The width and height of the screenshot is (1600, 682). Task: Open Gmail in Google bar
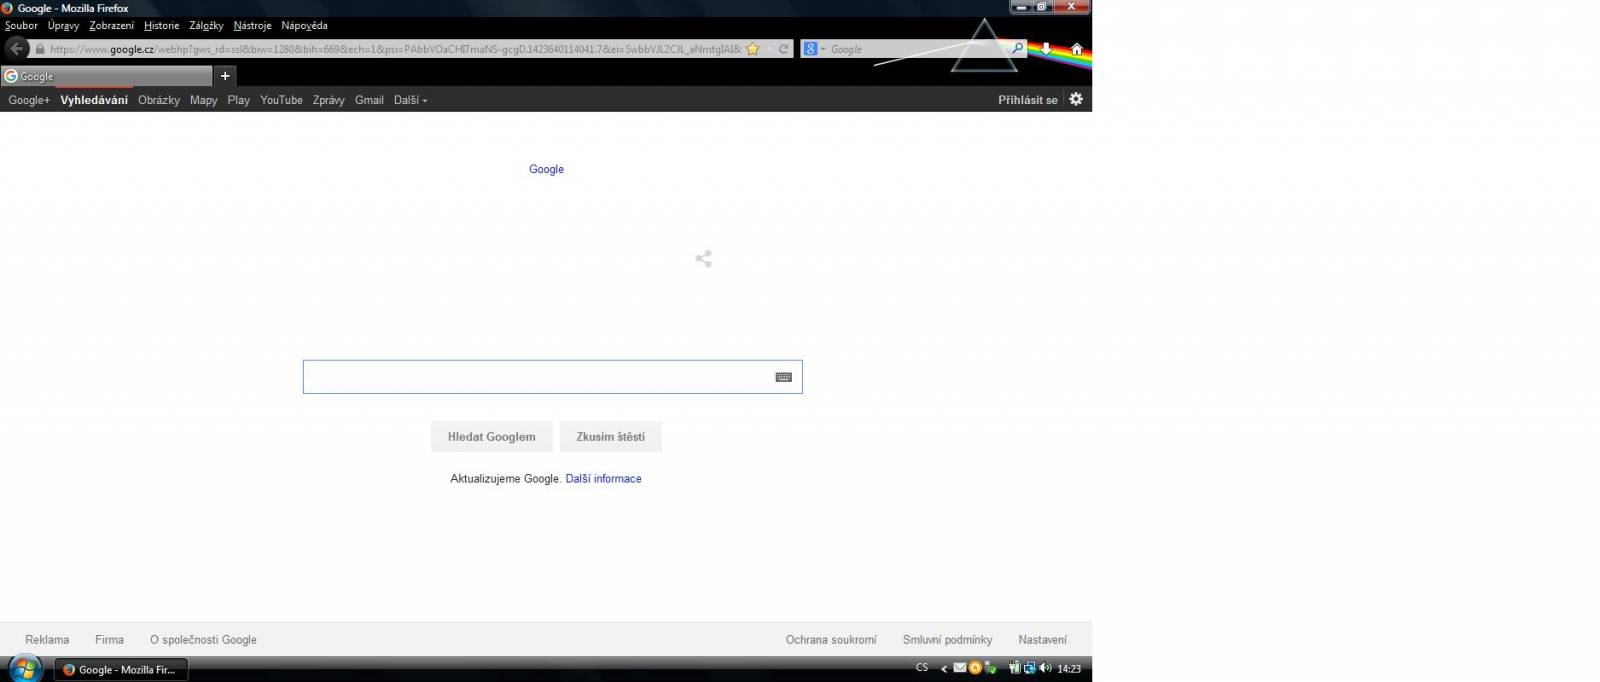(x=369, y=100)
